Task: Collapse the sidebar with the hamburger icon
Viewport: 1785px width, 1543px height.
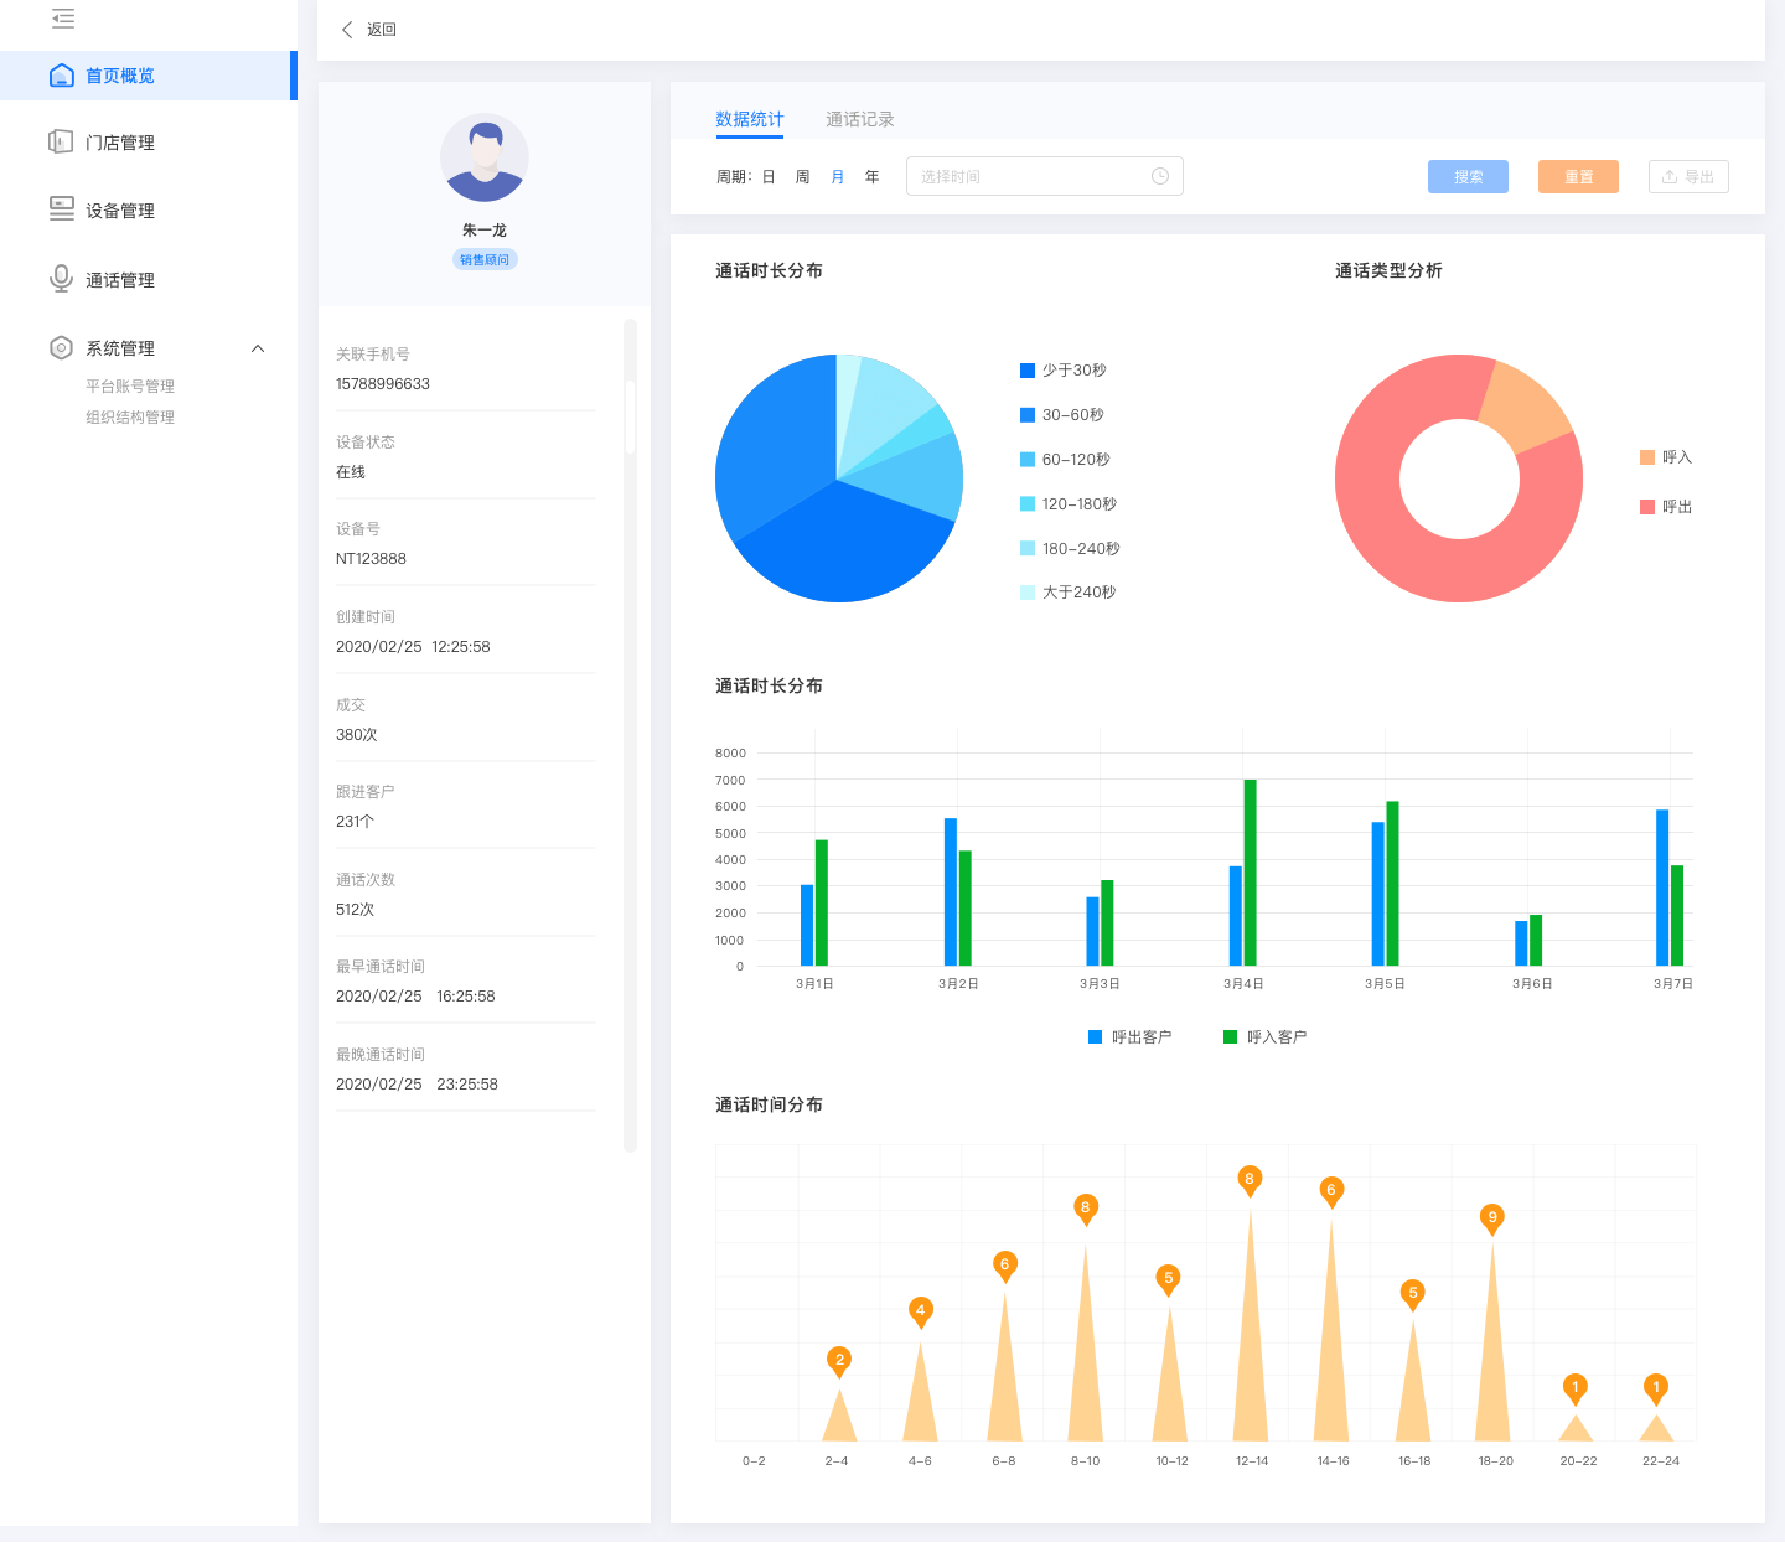Action: point(63,18)
